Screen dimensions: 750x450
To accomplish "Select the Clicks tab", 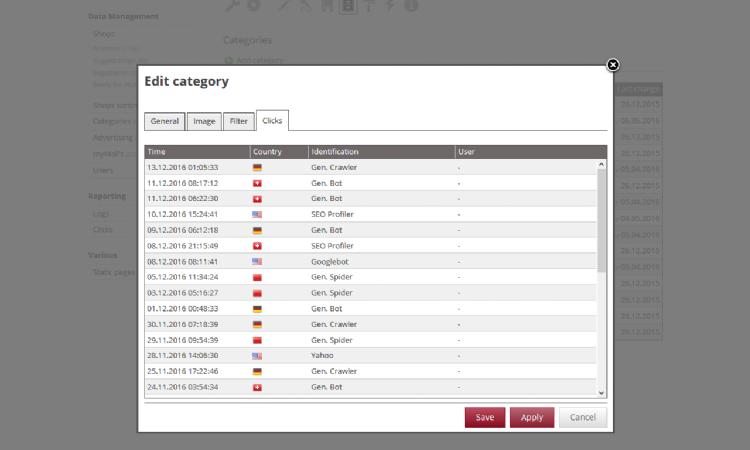I will coord(272,121).
